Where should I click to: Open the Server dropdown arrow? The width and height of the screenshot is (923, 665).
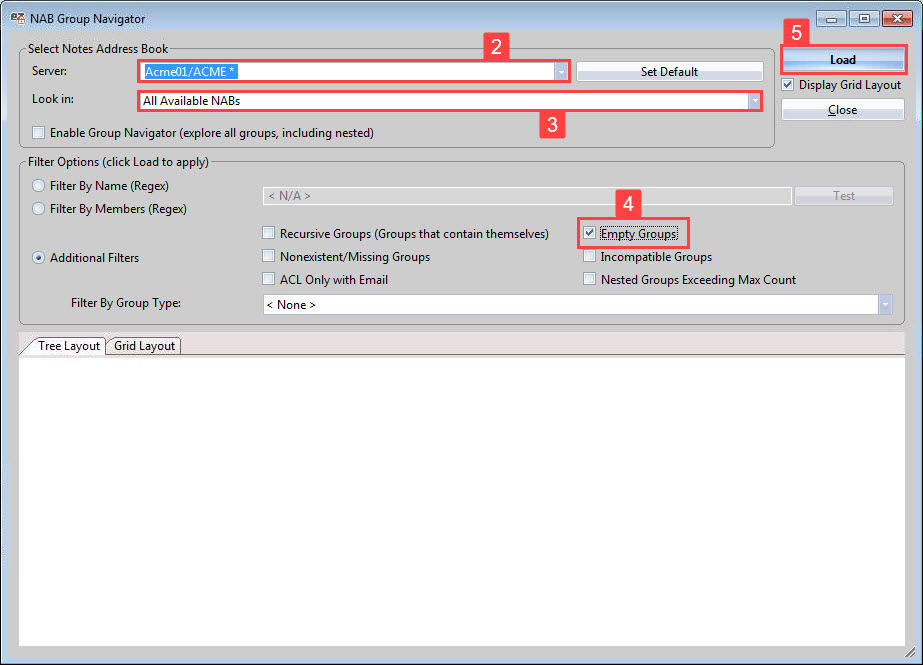560,71
